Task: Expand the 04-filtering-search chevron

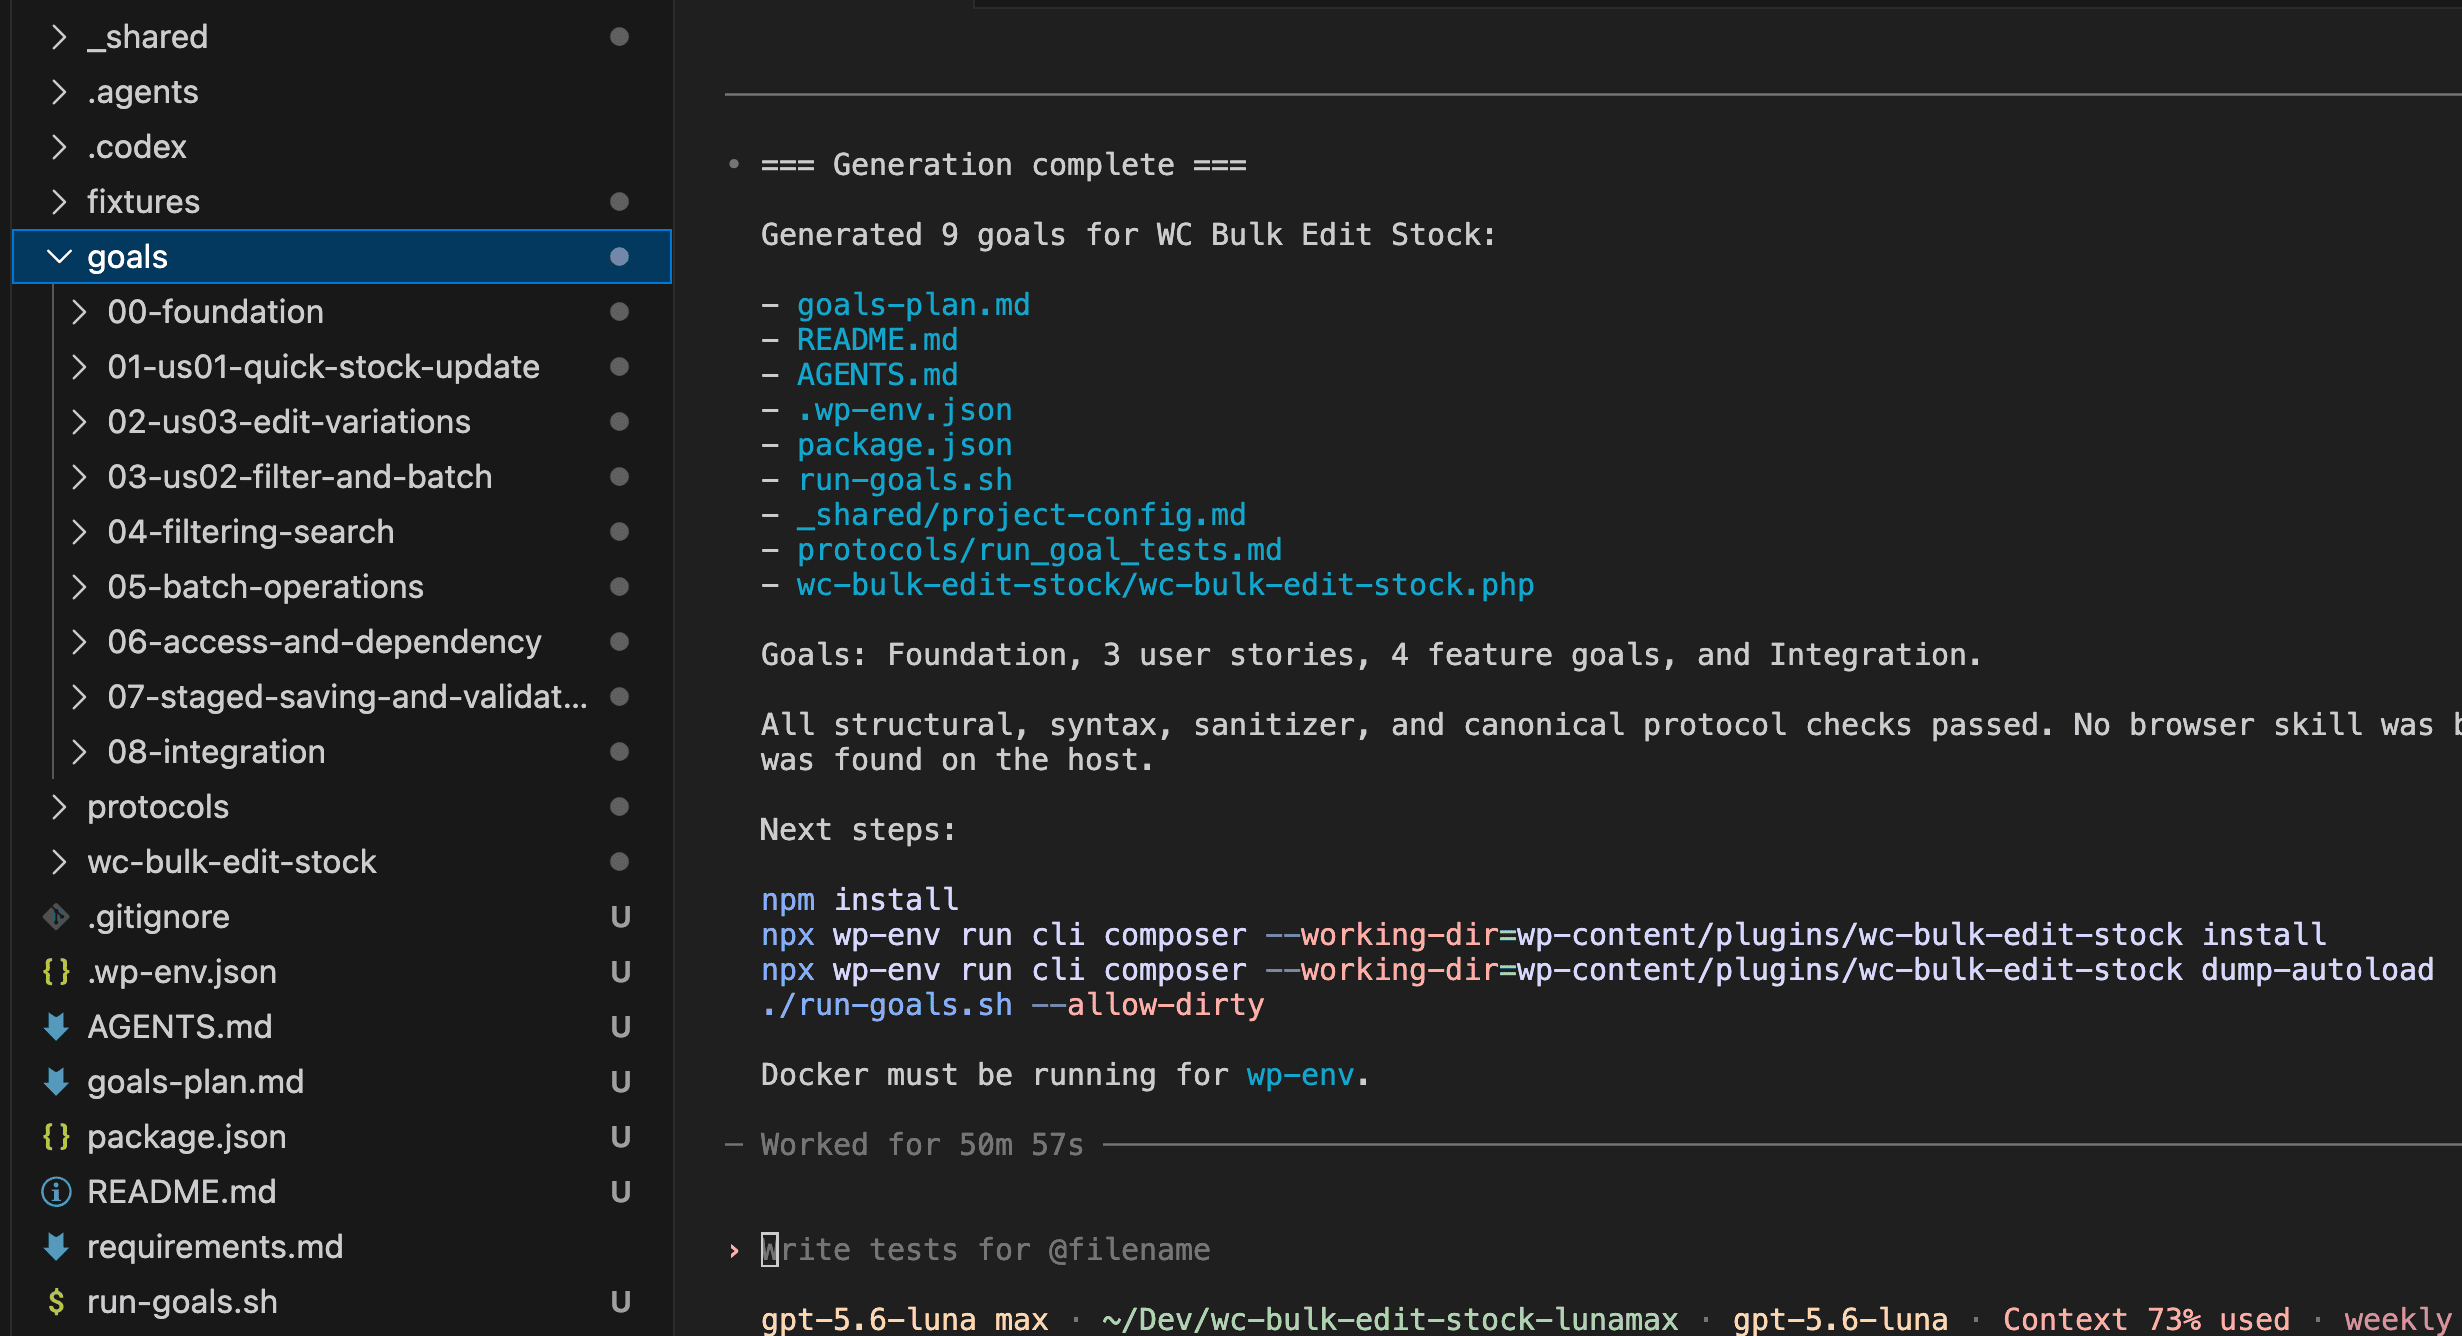Action: [x=80, y=532]
